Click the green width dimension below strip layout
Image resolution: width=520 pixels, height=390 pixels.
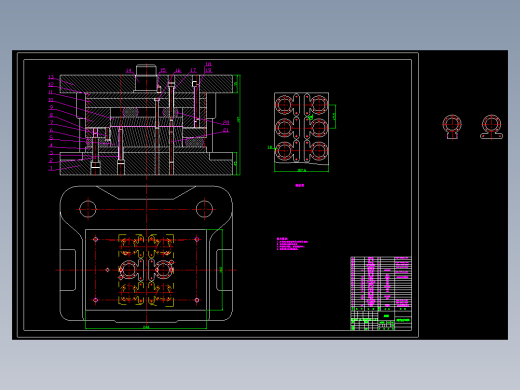[301, 170]
